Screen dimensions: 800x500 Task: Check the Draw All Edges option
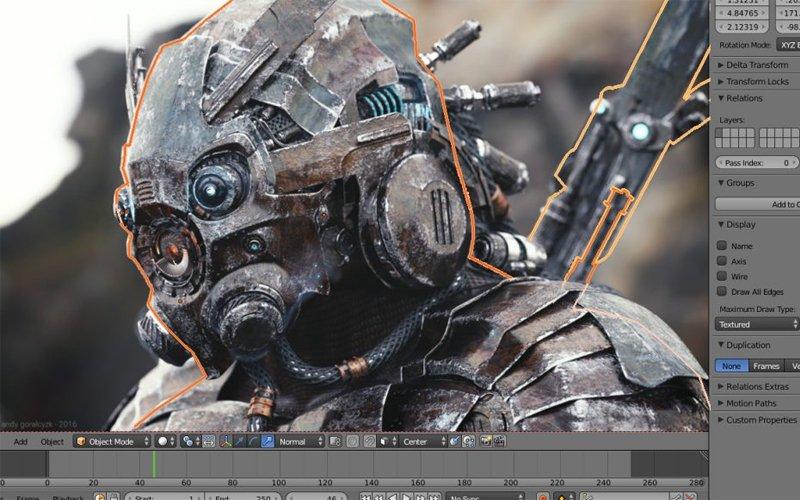722,291
